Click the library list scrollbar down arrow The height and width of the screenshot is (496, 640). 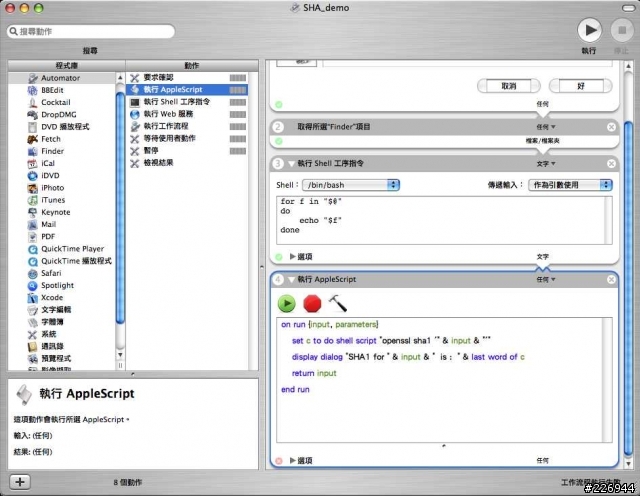[120, 355]
